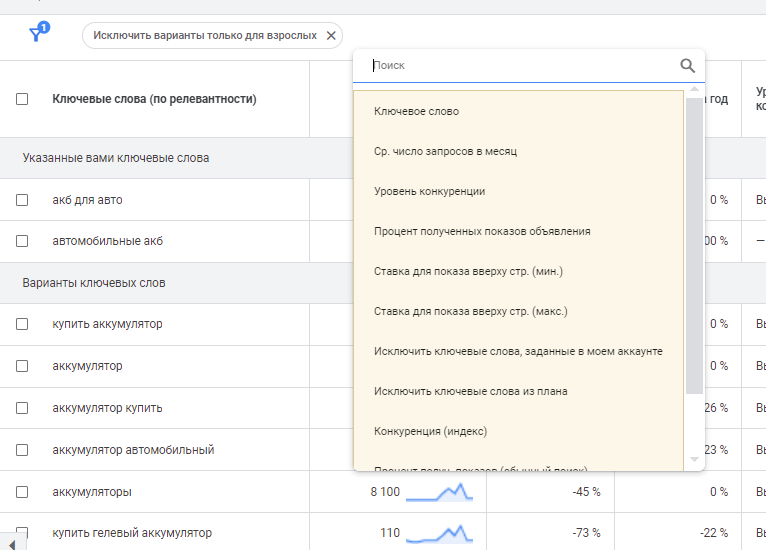Pick Ставка для показа вверху стр. (мин.)

coord(518,272)
